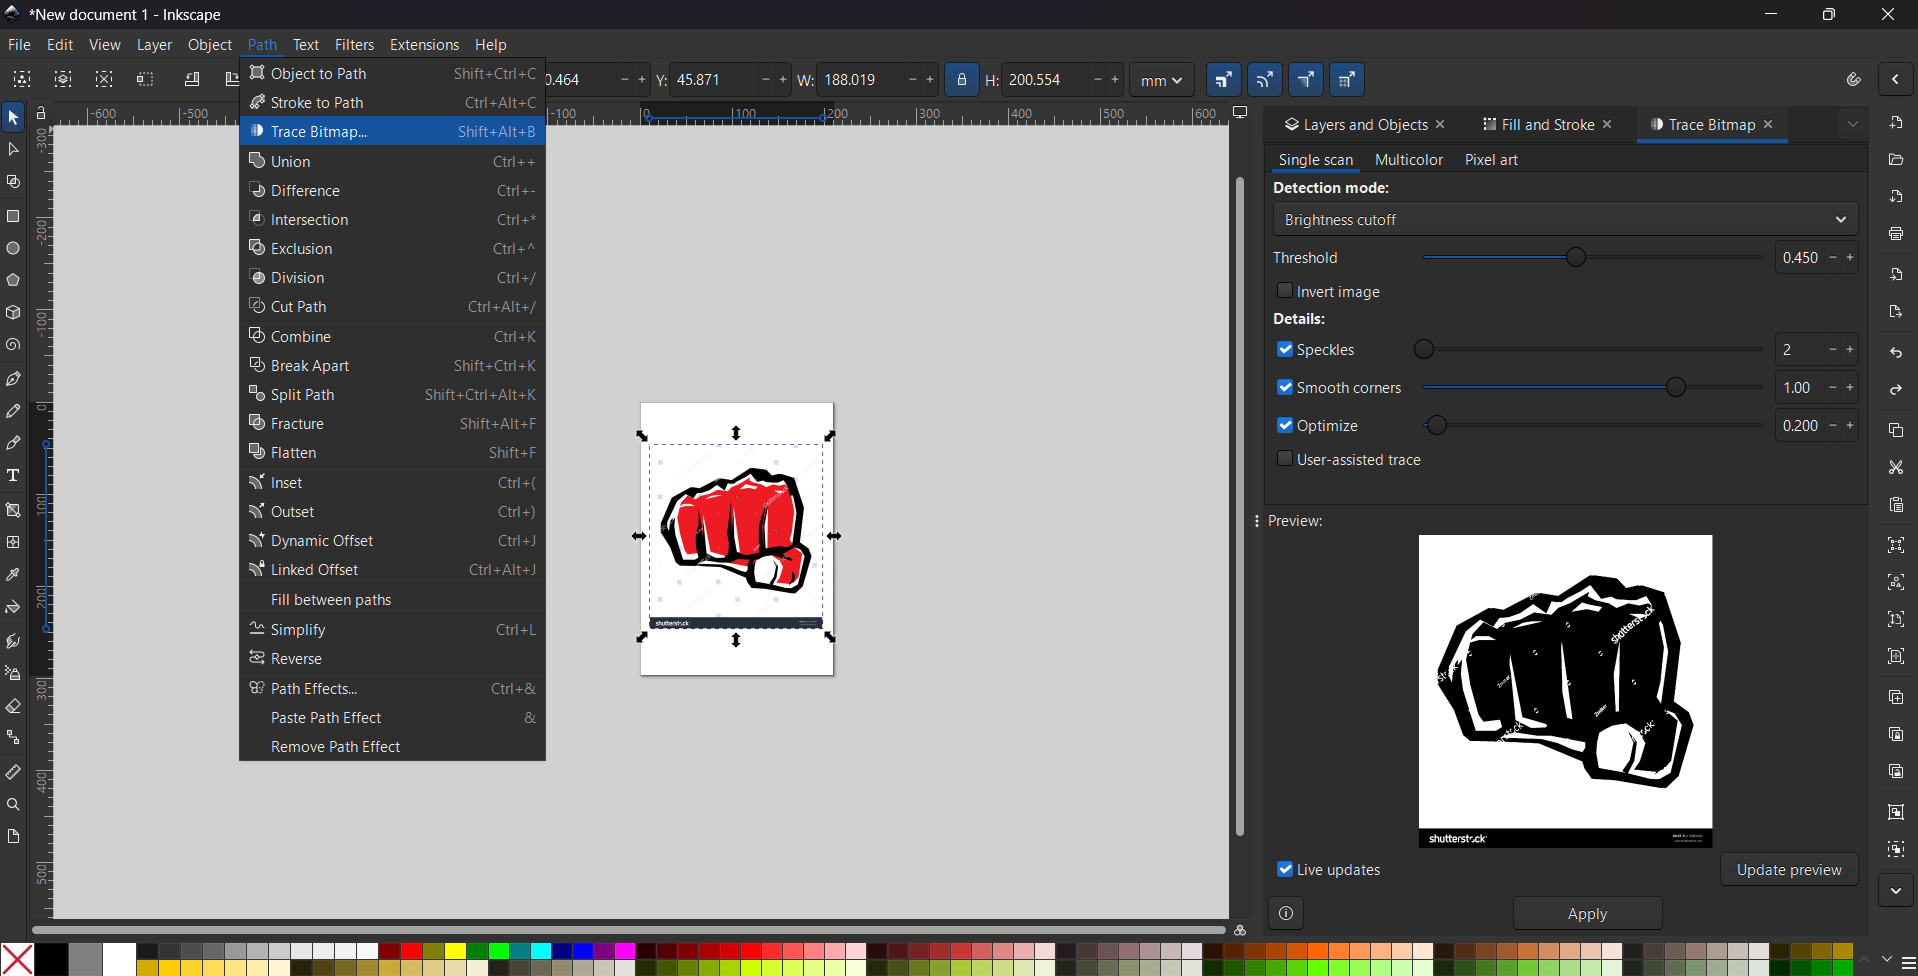The width and height of the screenshot is (1918, 976).
Task: Select the Calligraphy tool
Action: 13,443
